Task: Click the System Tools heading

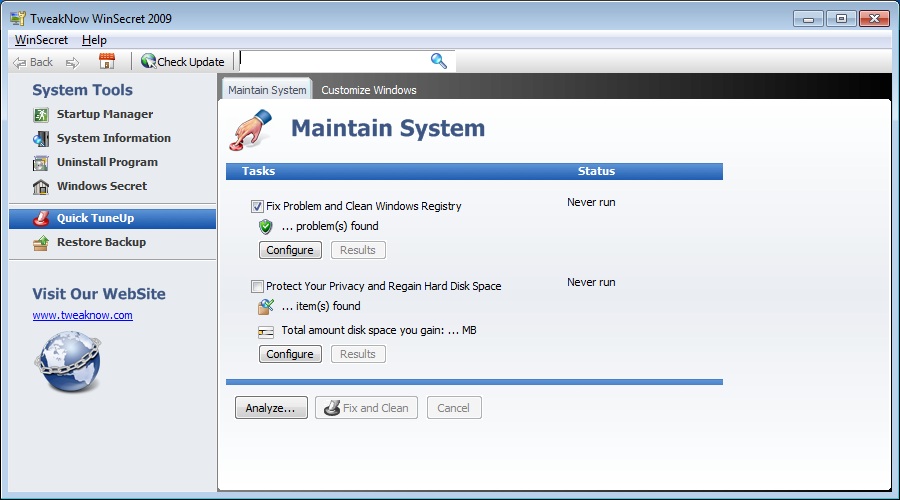Action: (x=82, y=90)
